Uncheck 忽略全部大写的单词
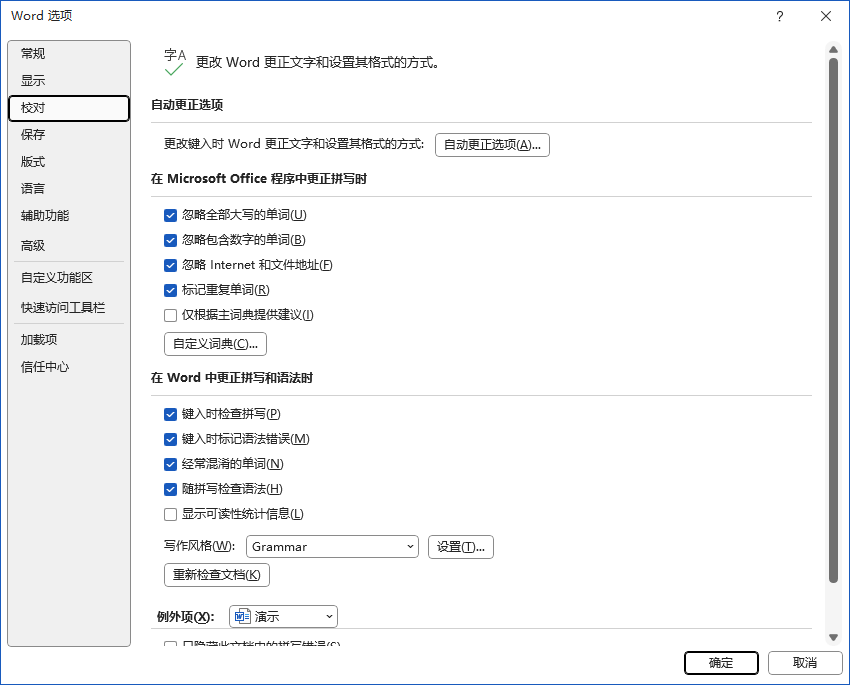The width and height of the screenshot is (850, 685). coord(171,215)
